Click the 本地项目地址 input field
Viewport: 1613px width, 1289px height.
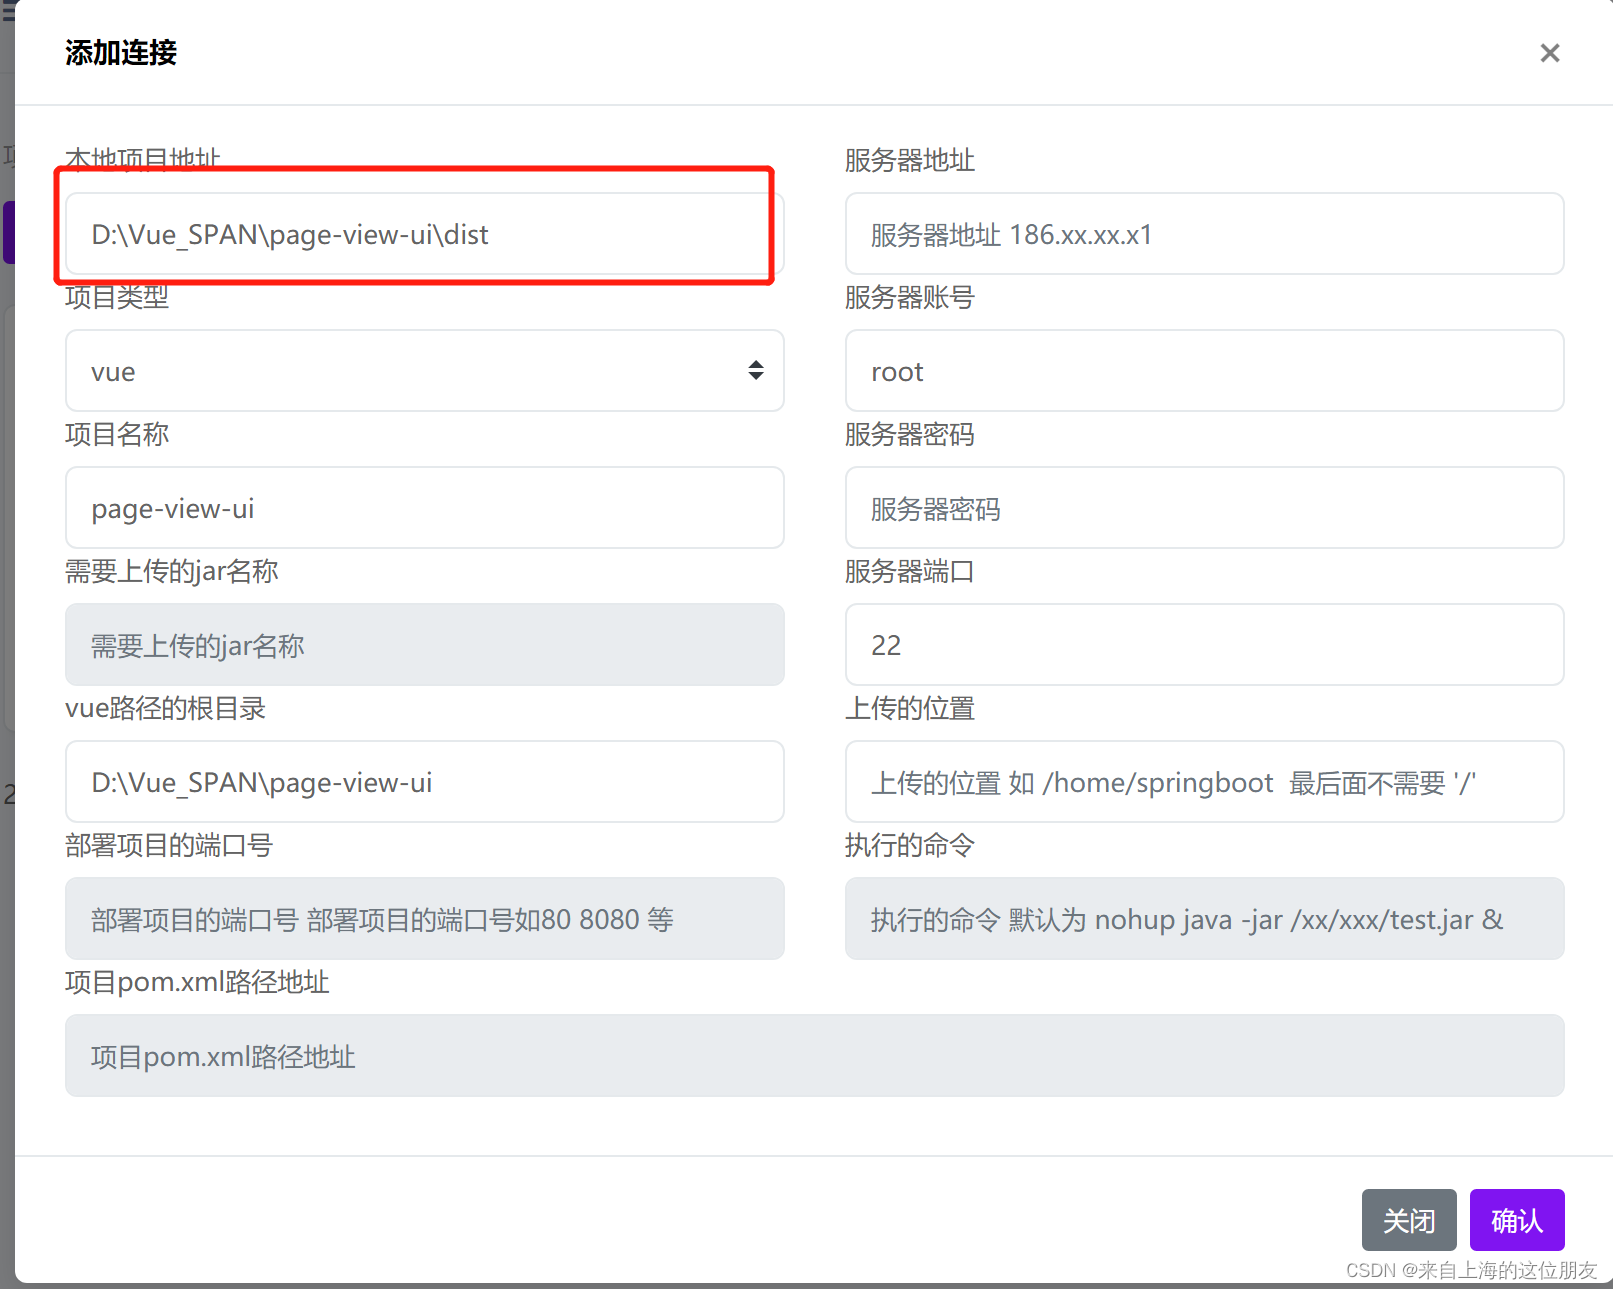424,234
